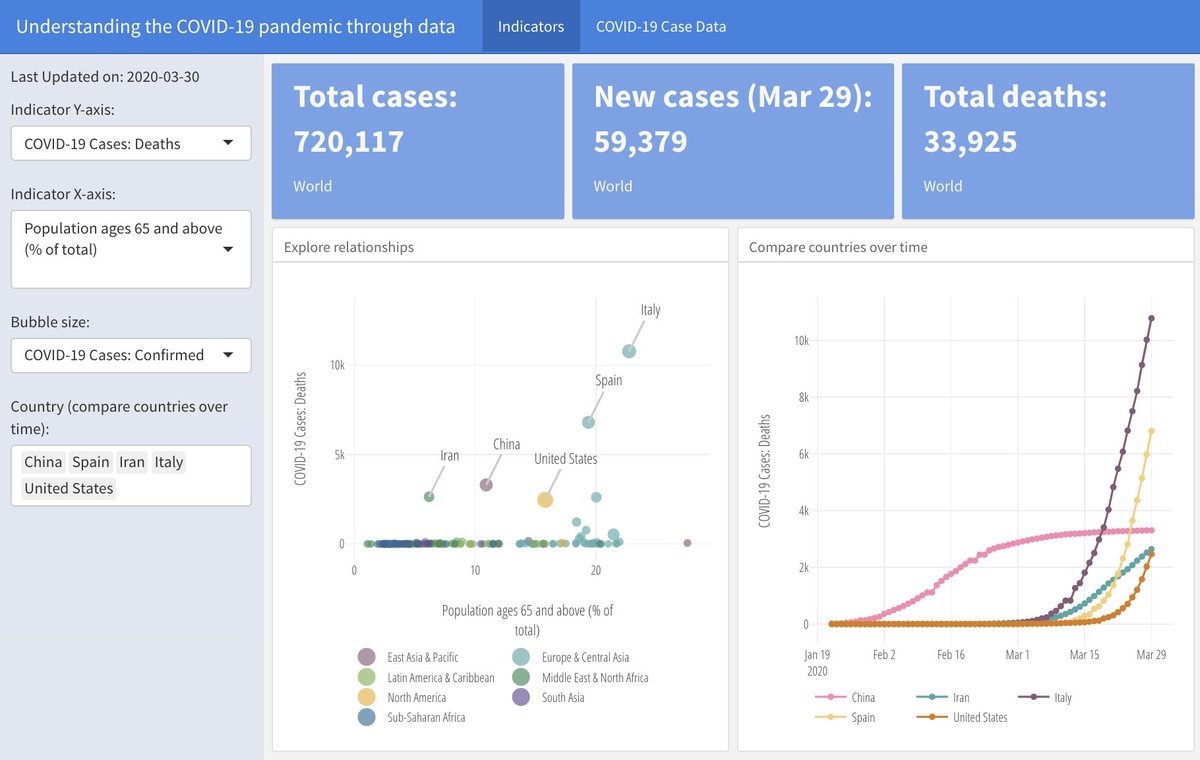Click the New cases (Mar 29) value box
The image size is (1200, 760).
(733, 141)
